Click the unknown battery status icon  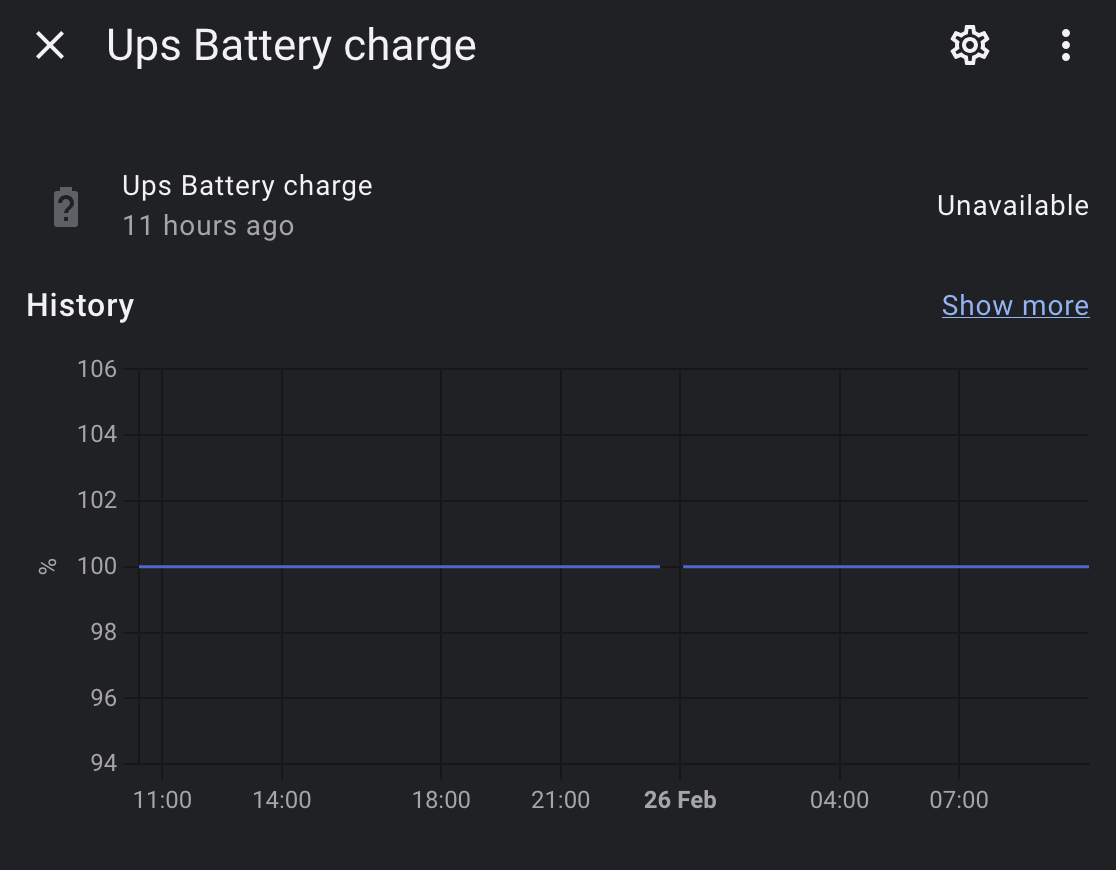point(66,207)
